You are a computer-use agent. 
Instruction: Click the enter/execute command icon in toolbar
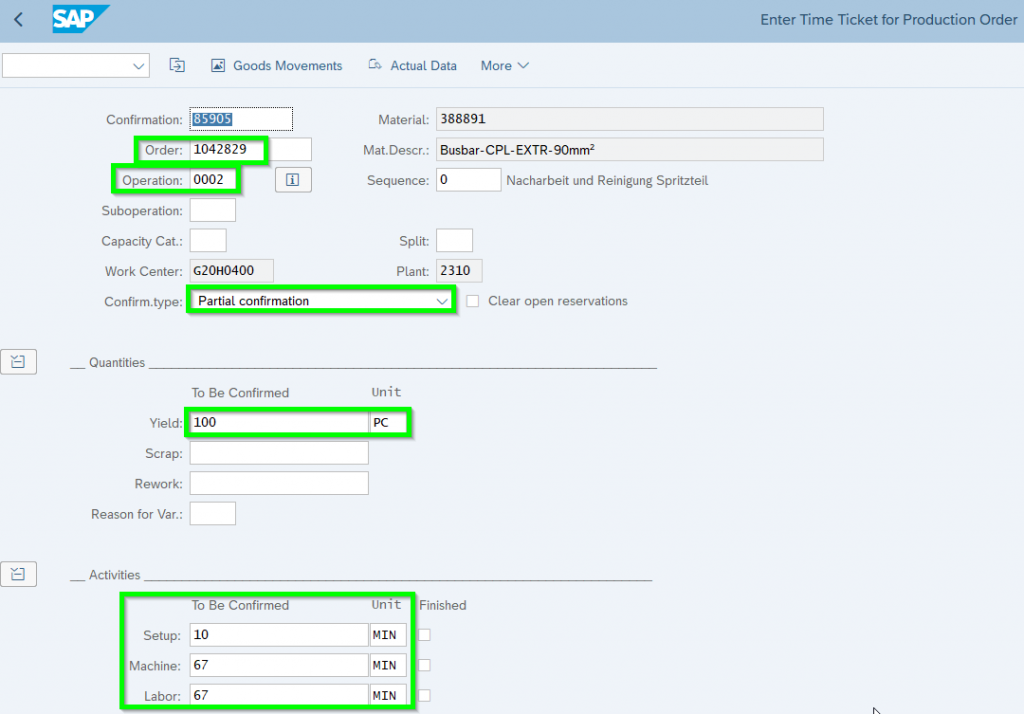click(x=177, y=65)
